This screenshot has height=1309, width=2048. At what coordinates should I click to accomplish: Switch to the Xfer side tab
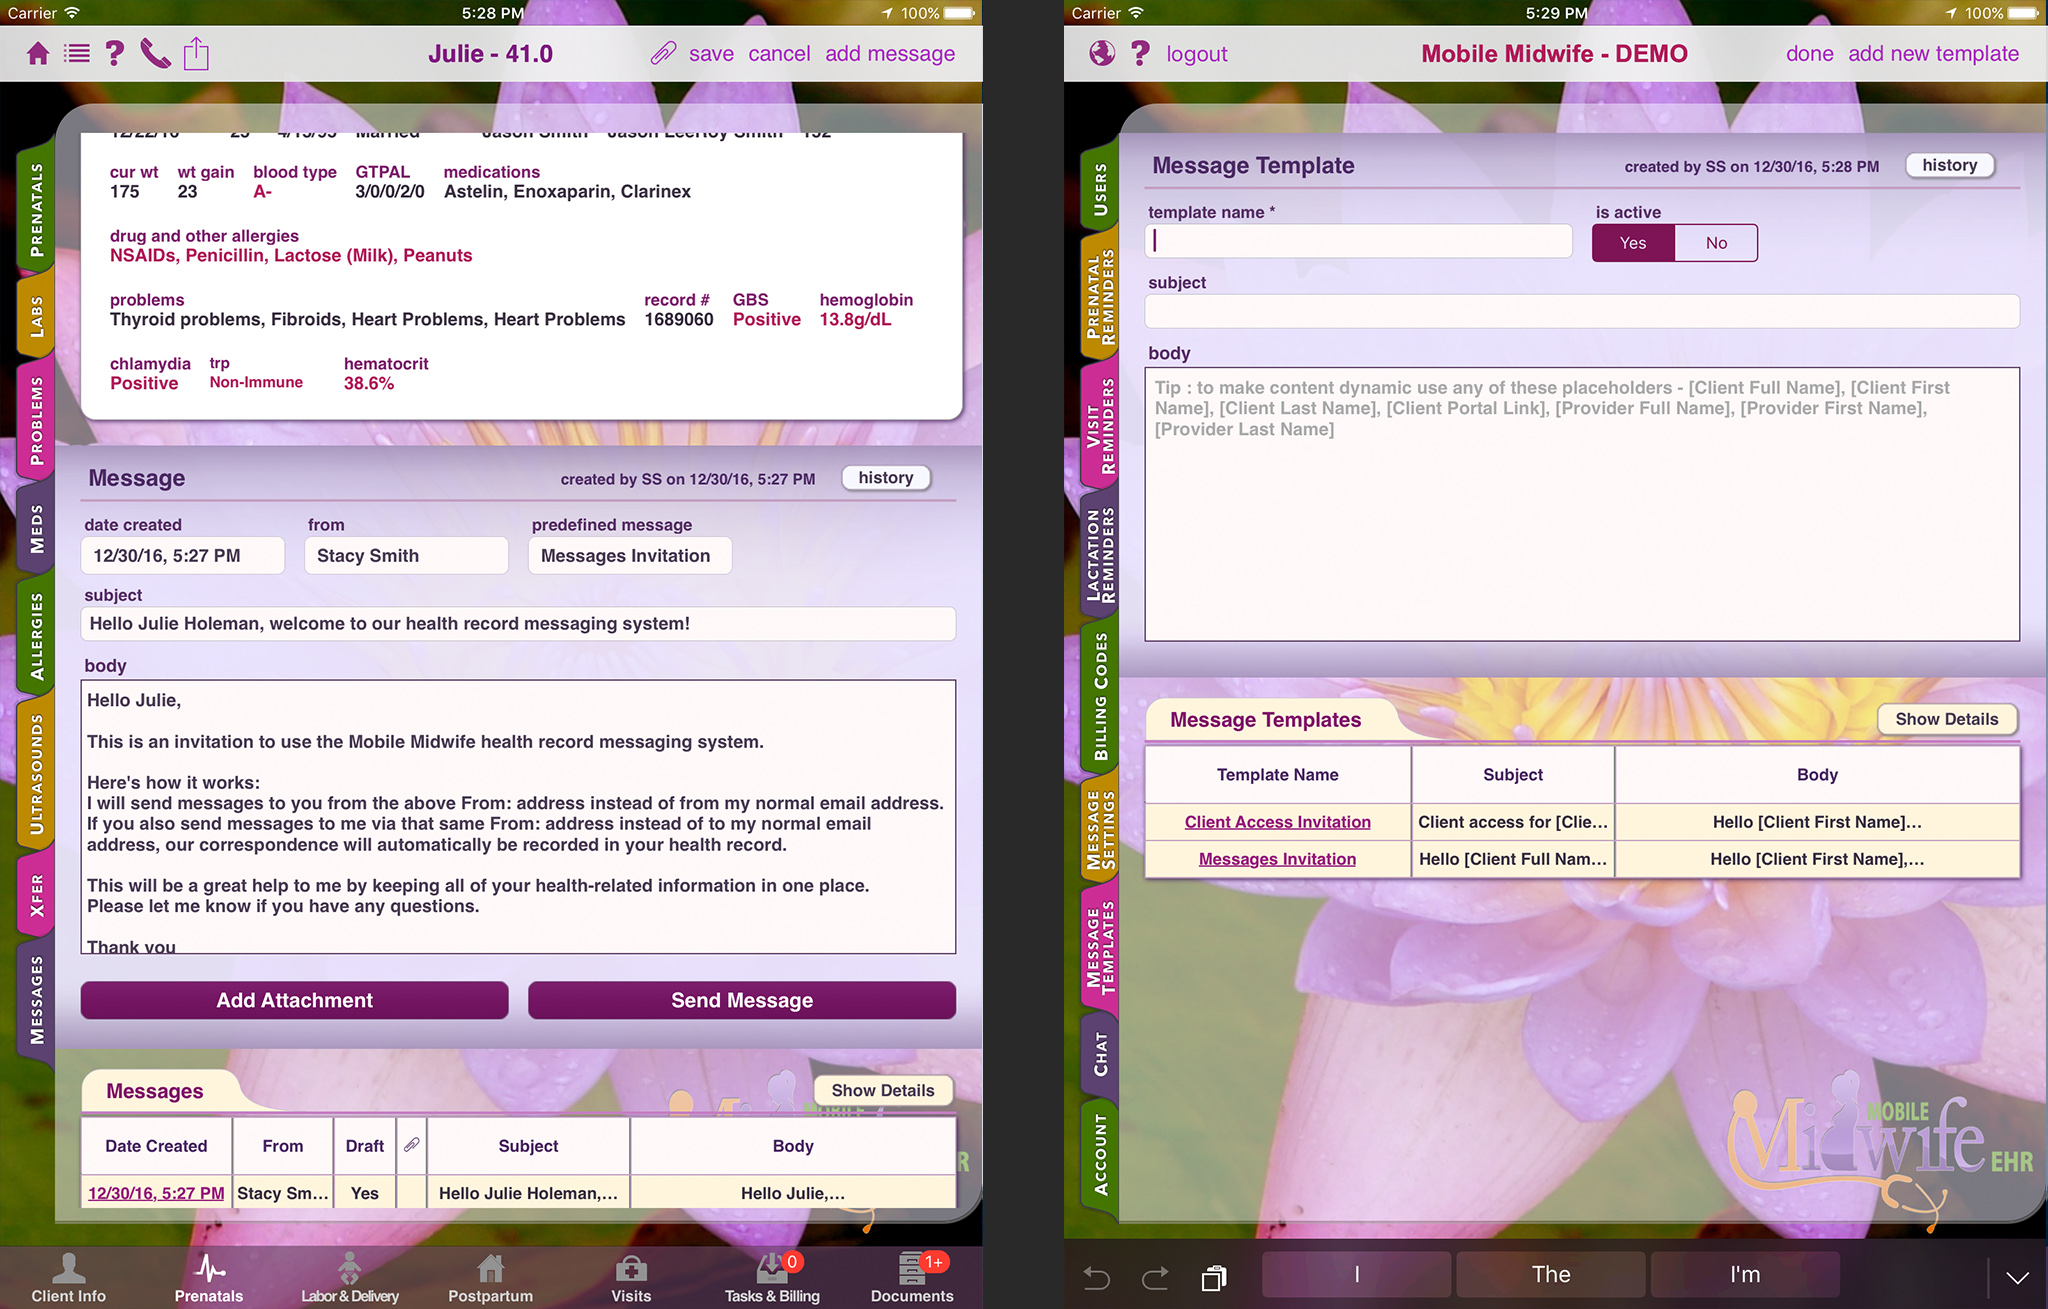pos(36,895)
